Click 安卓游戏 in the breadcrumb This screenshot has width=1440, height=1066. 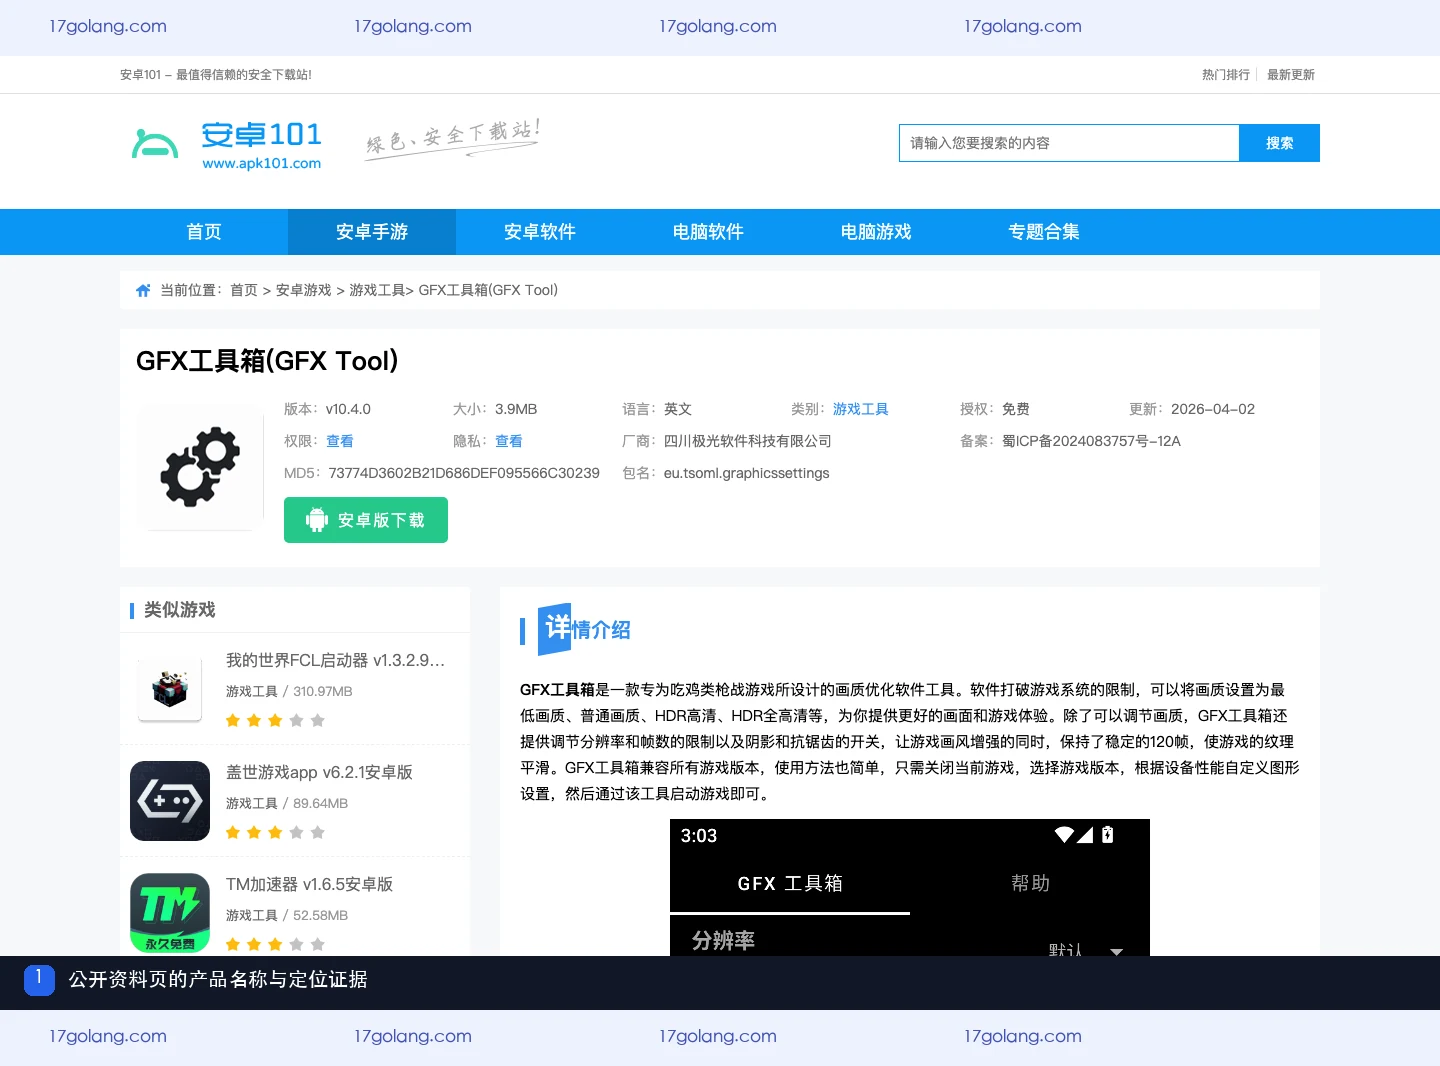click(x=304, y=290)
